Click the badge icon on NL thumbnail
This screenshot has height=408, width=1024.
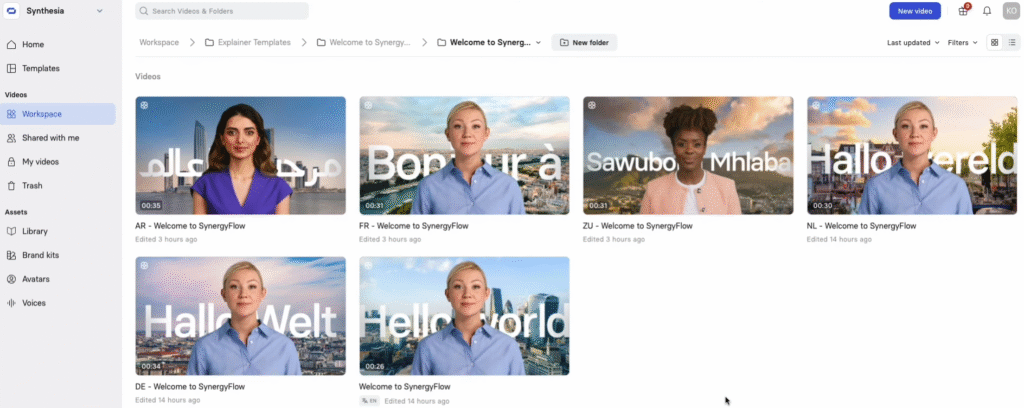click(x=816, y=104)
